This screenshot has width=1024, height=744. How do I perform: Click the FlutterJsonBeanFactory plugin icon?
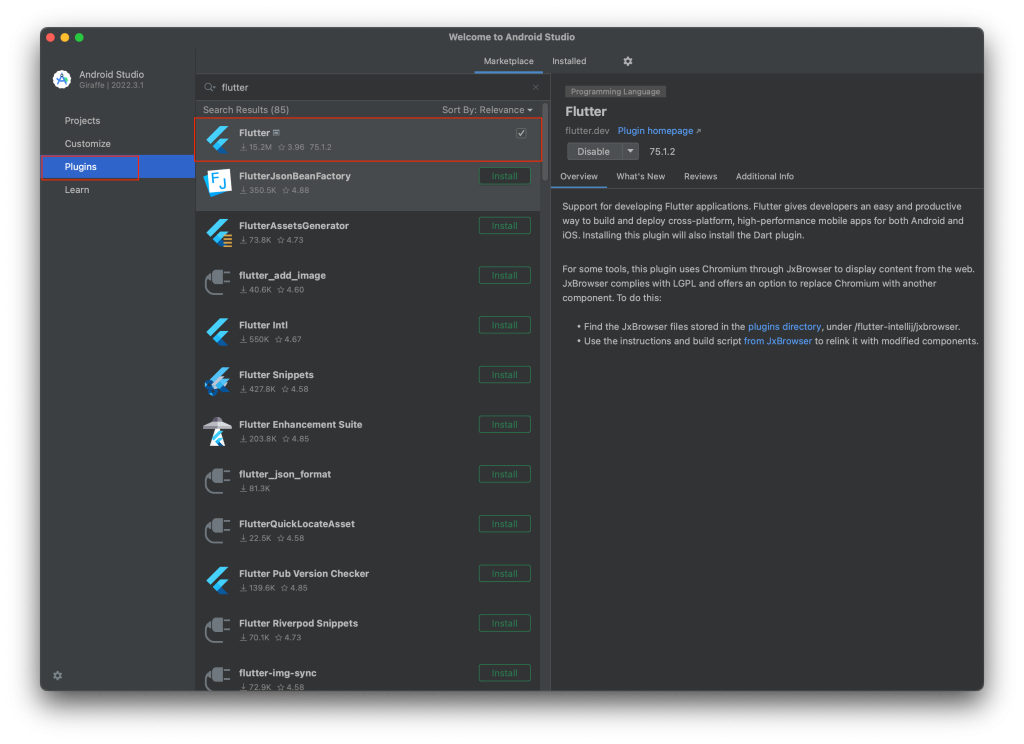point(218,182)
